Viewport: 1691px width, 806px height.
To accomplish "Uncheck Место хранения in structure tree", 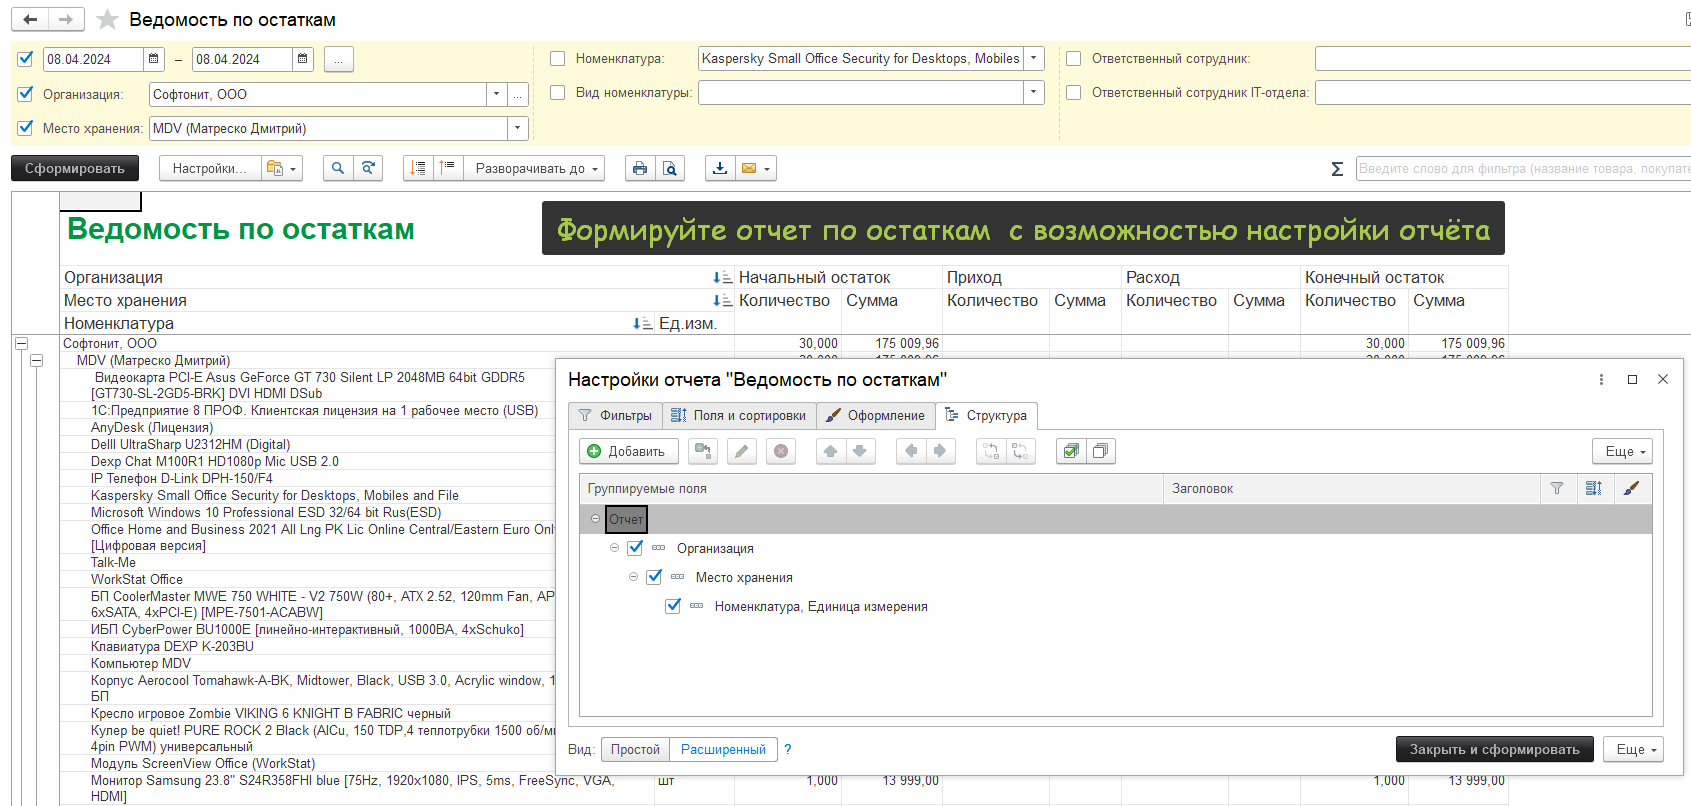I will (x=654, y=577).
